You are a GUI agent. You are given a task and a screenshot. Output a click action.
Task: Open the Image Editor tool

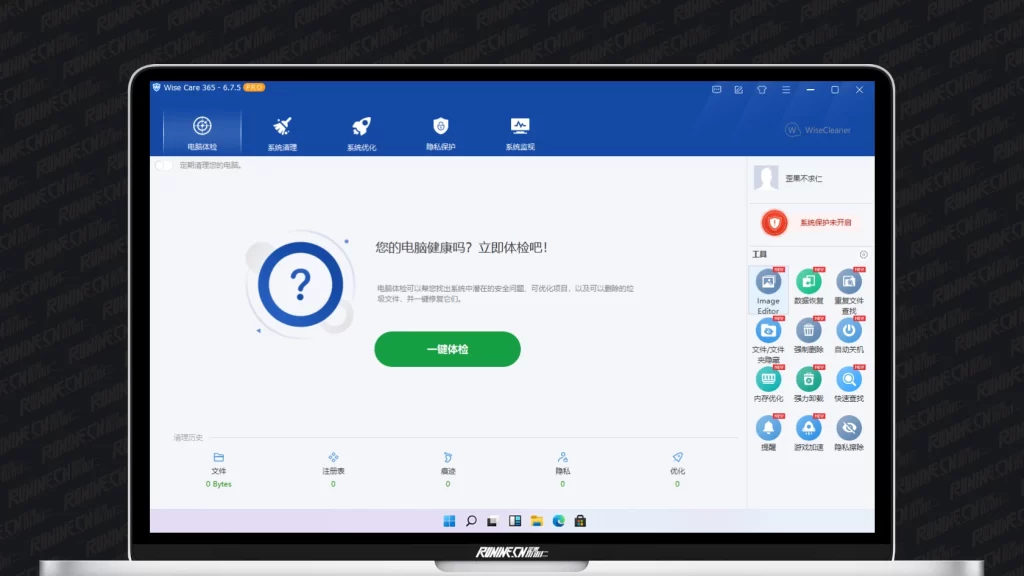pyautogui.click(x=768, y=283)
